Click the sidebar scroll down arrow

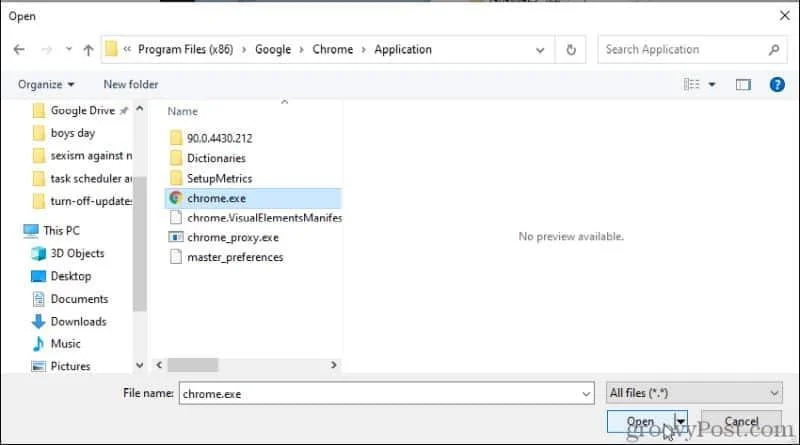click(140, 365)
